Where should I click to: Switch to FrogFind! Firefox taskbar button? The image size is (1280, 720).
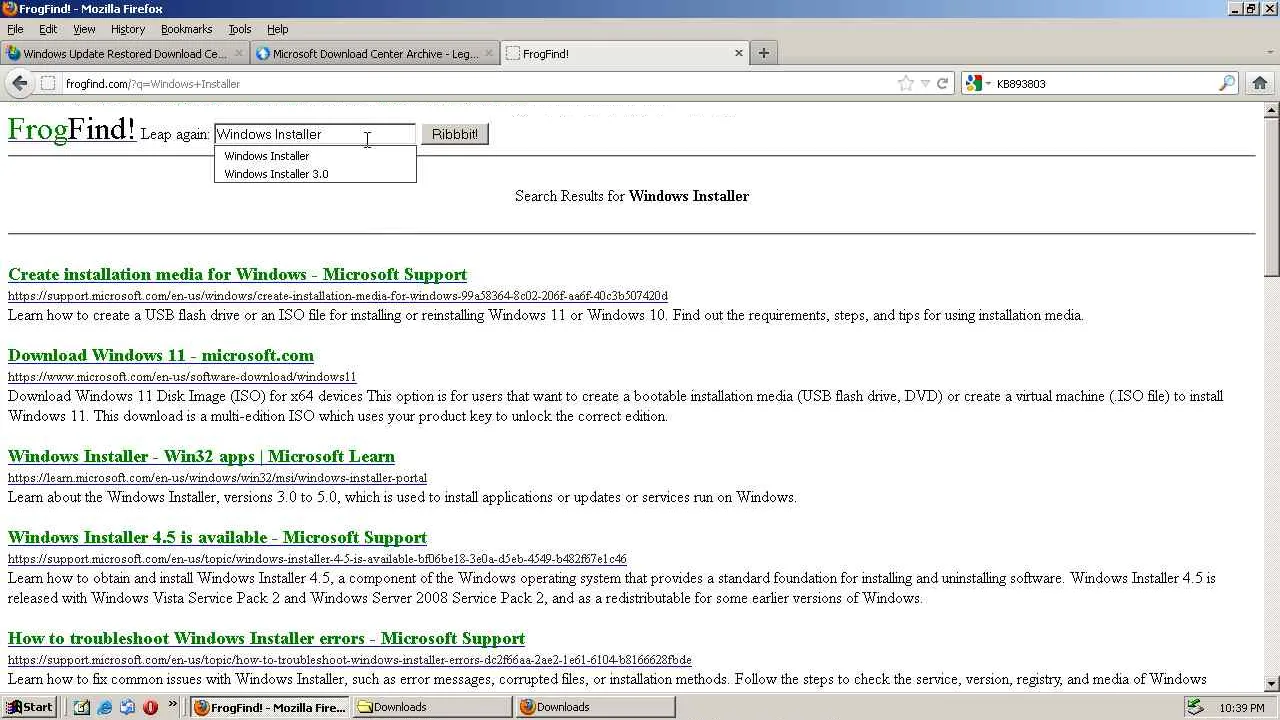(270, 707)
